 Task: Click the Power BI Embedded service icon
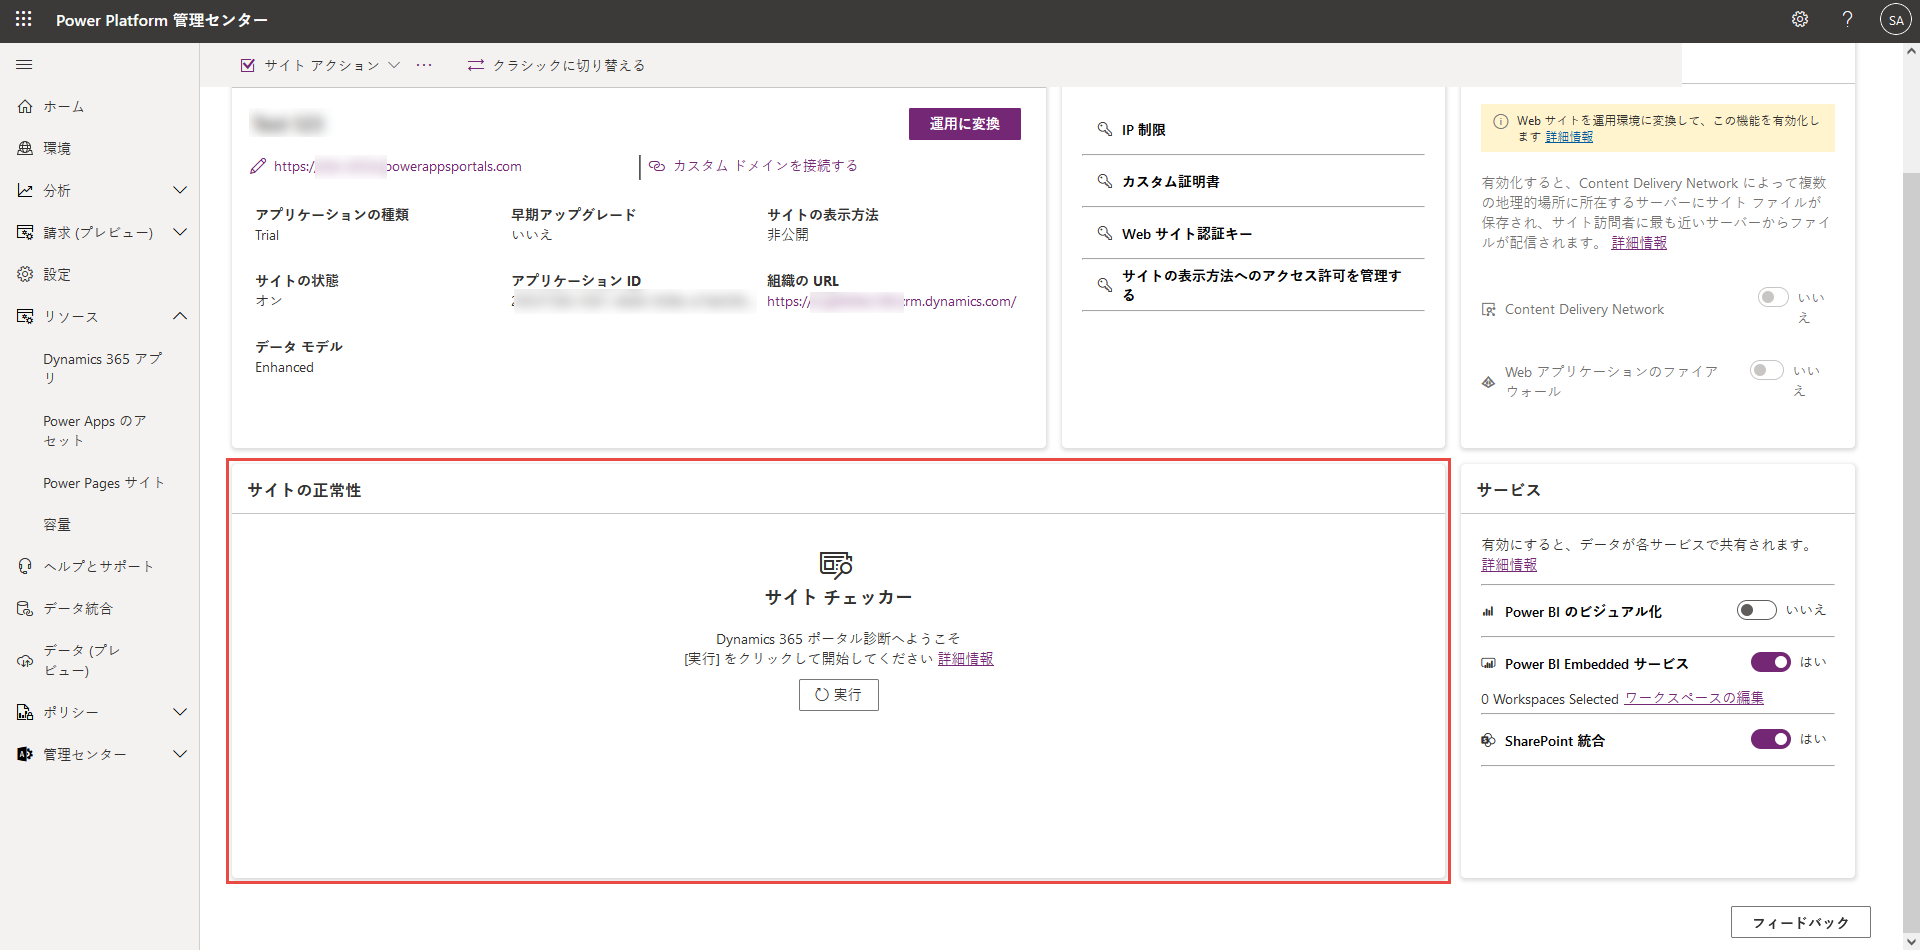[x=1488, y=664]
